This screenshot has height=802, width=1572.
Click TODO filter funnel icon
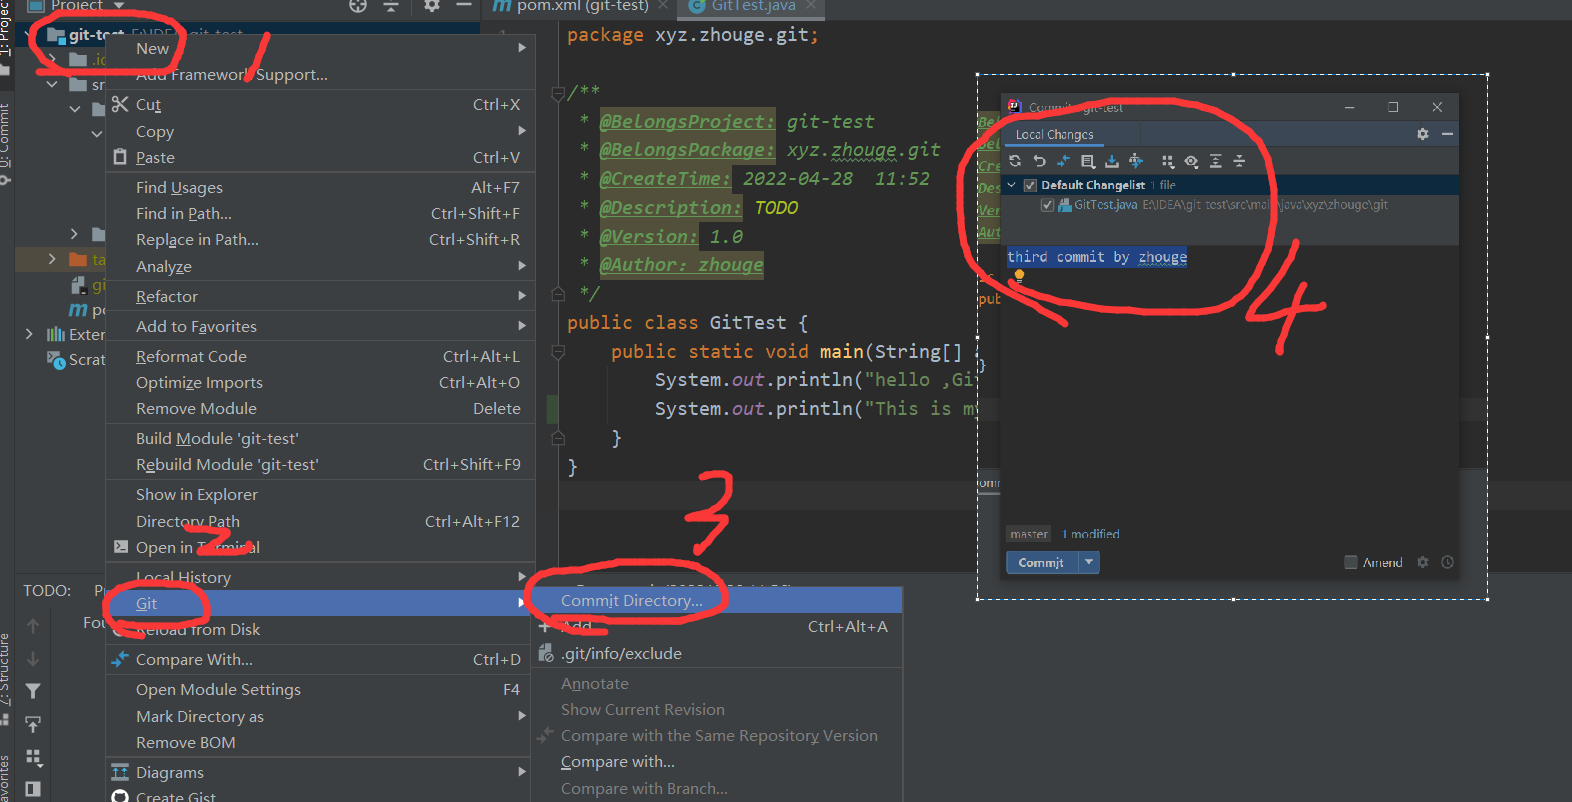pyautogui.click(x=33, y=691)
